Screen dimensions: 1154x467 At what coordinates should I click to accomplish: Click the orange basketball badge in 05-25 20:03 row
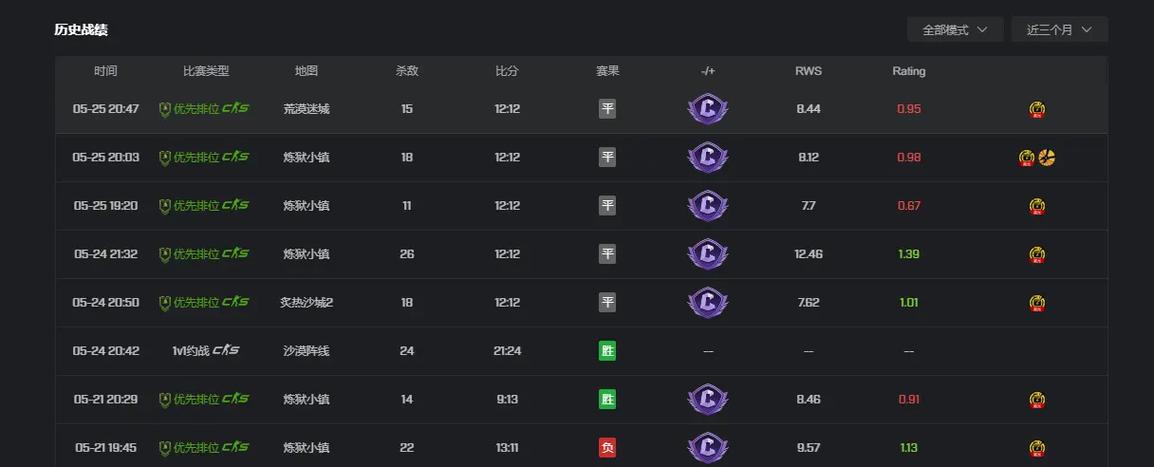[x=1047, y=157]
